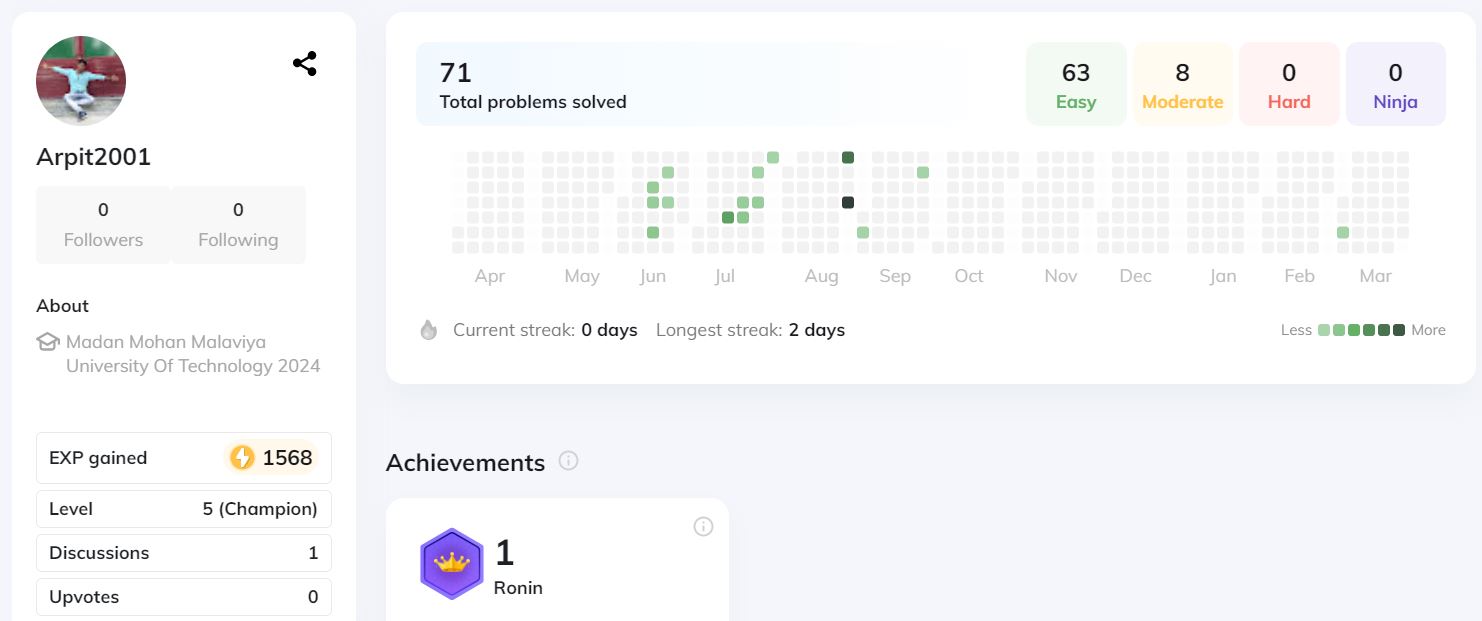Open the Arpit2001 profile picture
The width and height of the screenshot is (1482, 621).
tap(81, 81)
